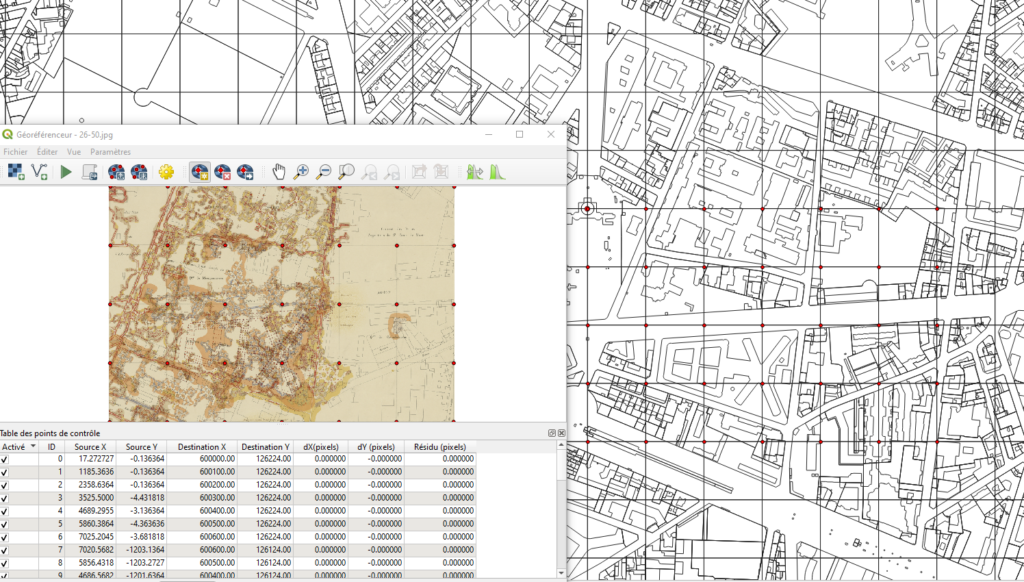Start georeferencing with the green play button
This screenshot has width=1024, height=582.
(66, 172)
